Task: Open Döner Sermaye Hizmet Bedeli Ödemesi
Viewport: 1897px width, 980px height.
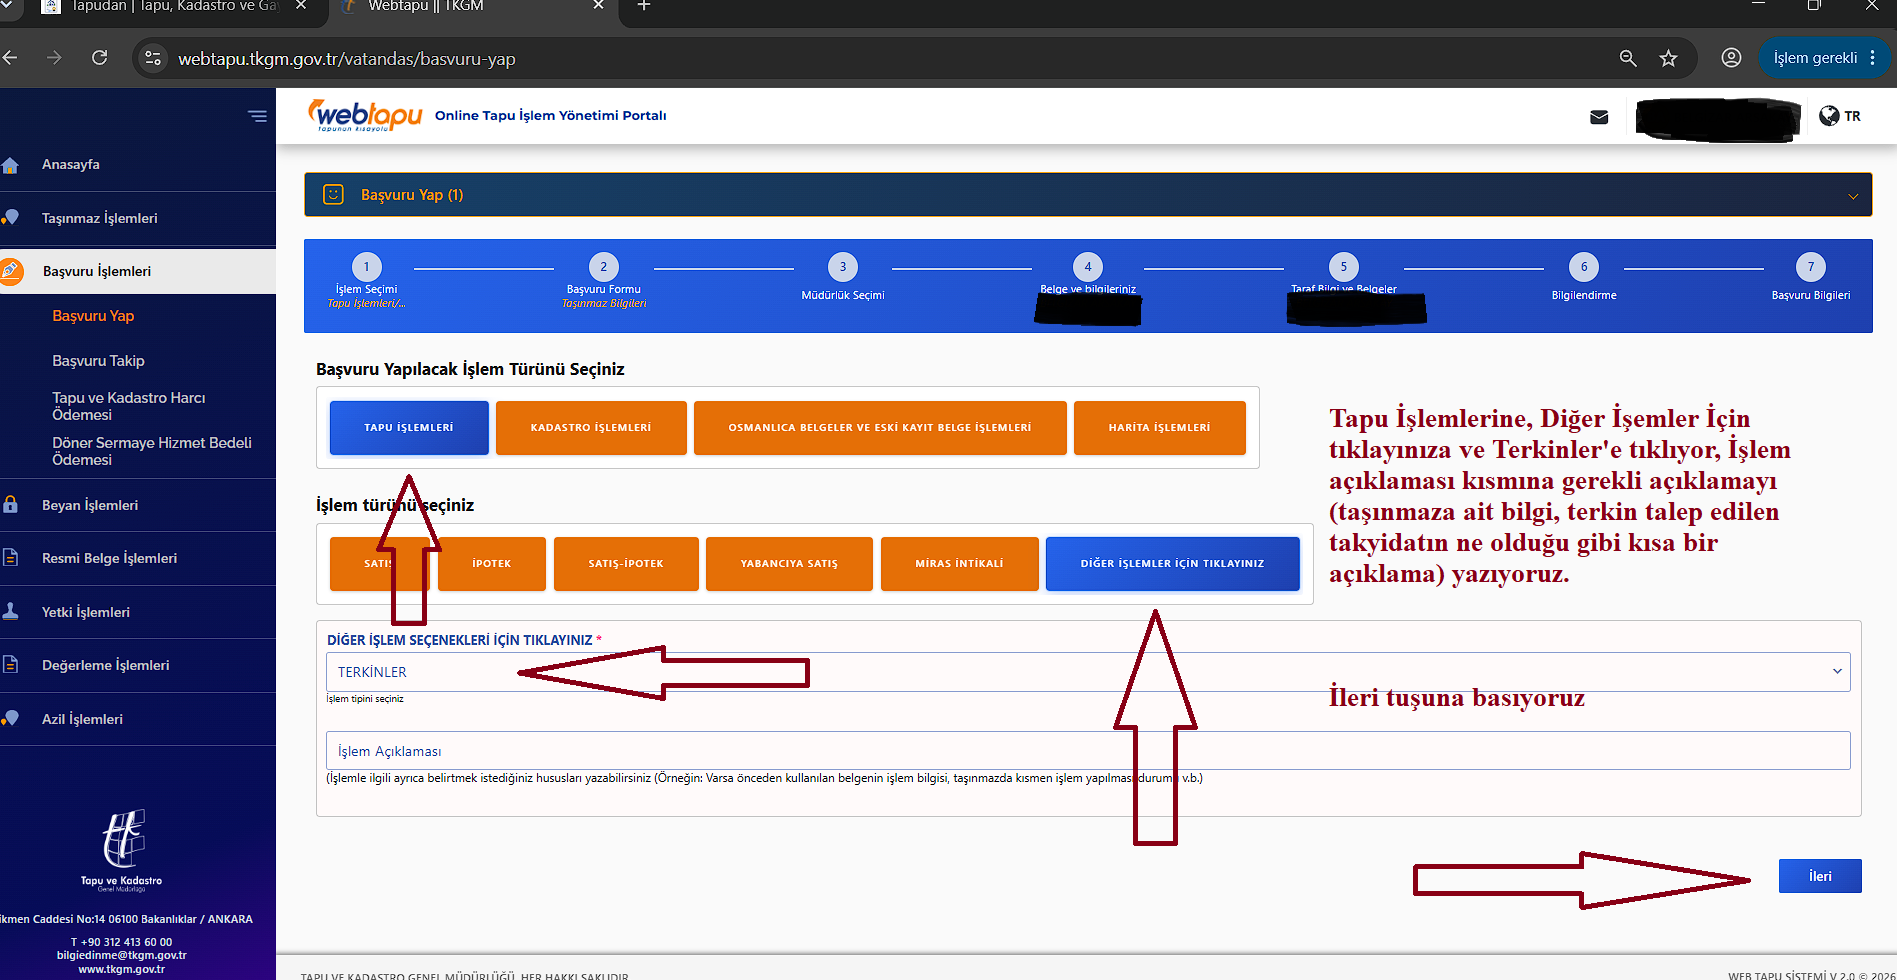Action: click(152, 451)
